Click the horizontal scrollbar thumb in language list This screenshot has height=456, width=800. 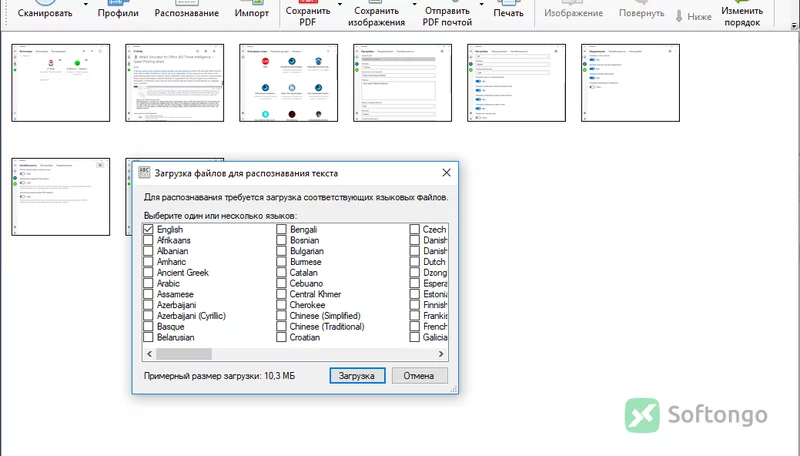[184, 353]
